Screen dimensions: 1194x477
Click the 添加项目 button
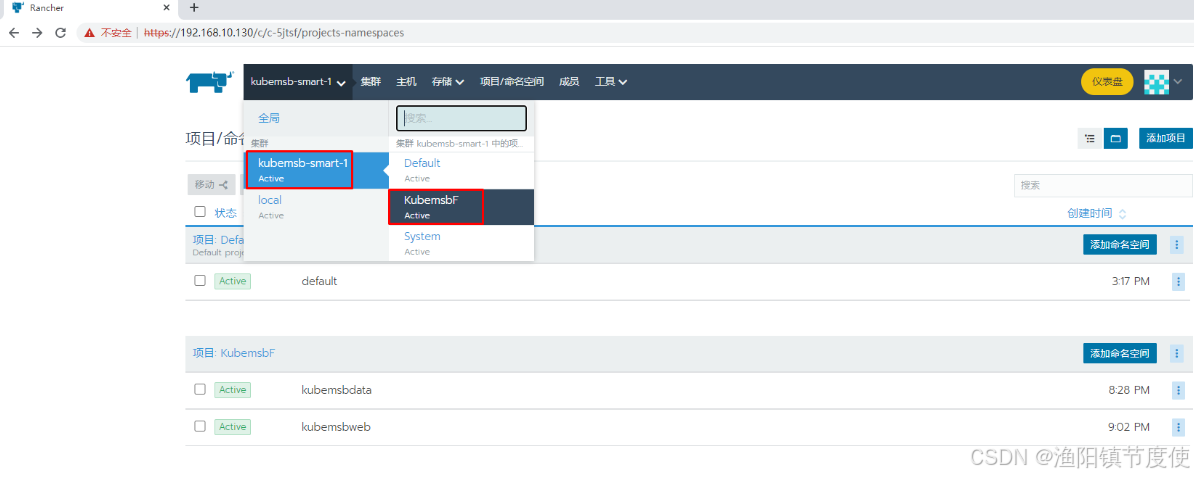click(x=1165, y=139)
